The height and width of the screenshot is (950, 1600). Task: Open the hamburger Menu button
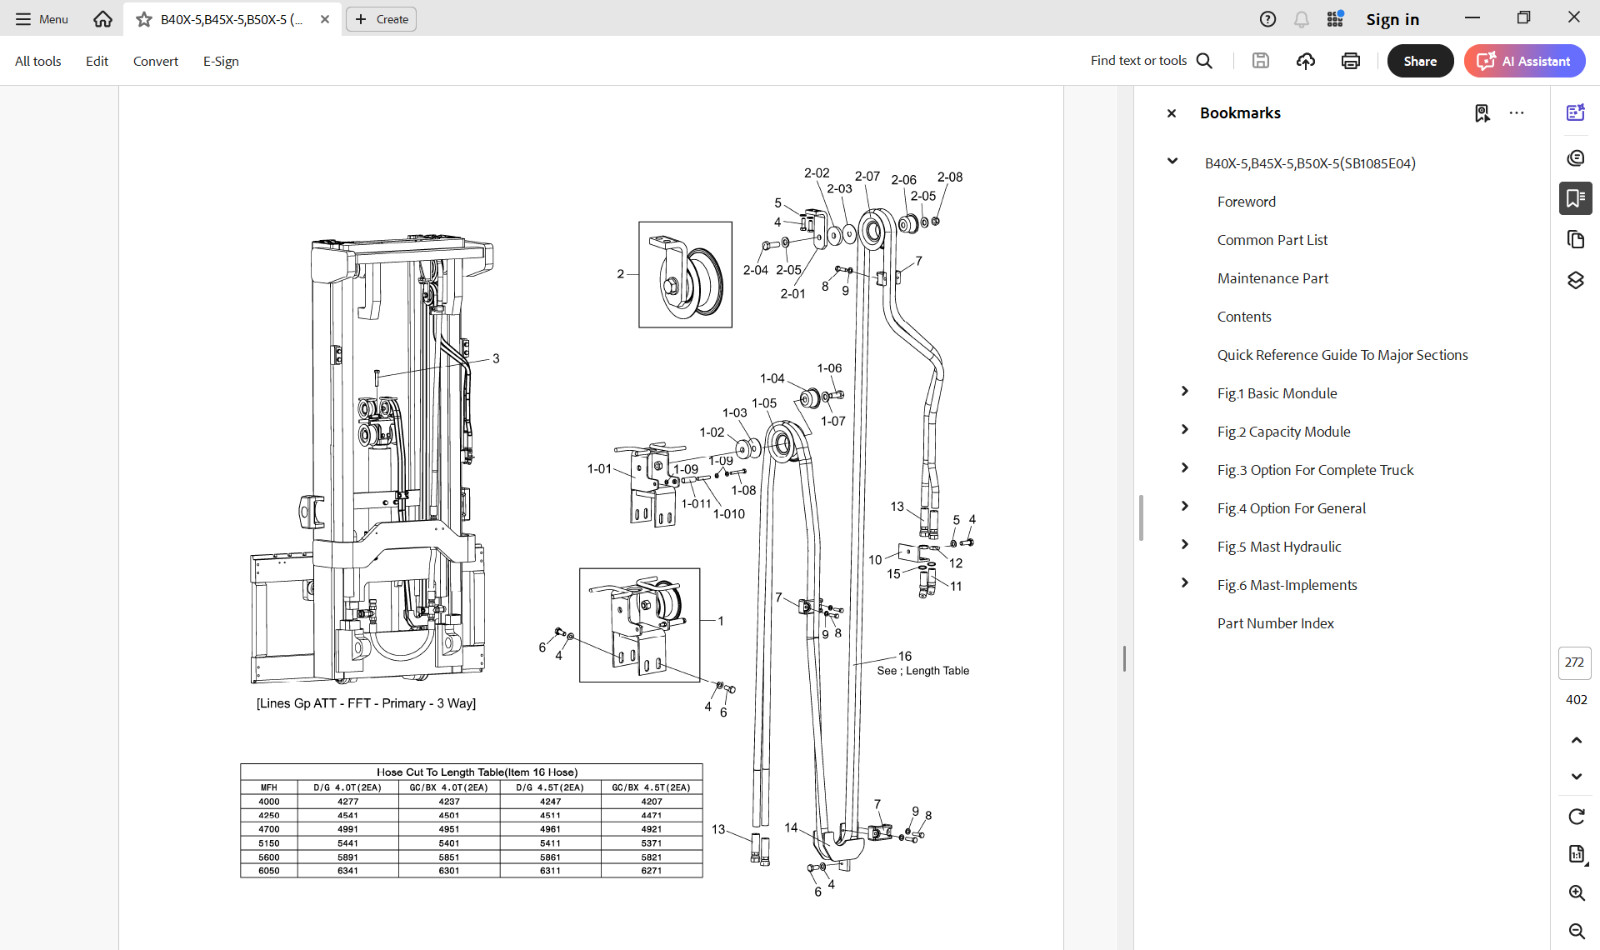click(42, 19)
